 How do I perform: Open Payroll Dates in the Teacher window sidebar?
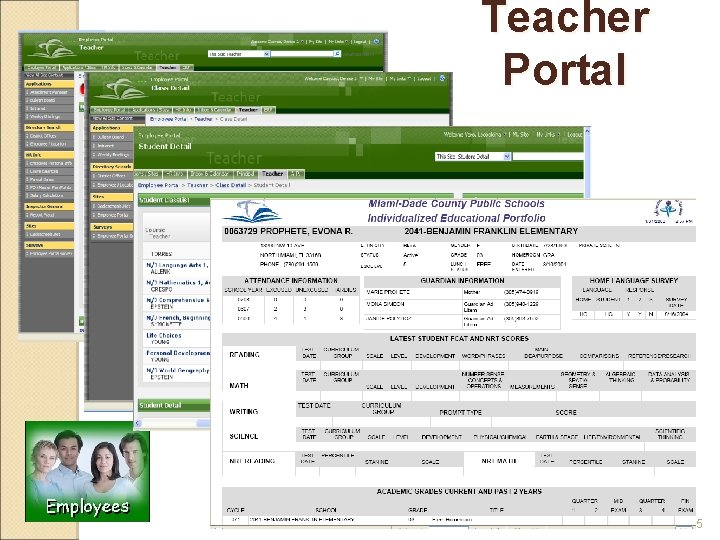tap(49, 180)
